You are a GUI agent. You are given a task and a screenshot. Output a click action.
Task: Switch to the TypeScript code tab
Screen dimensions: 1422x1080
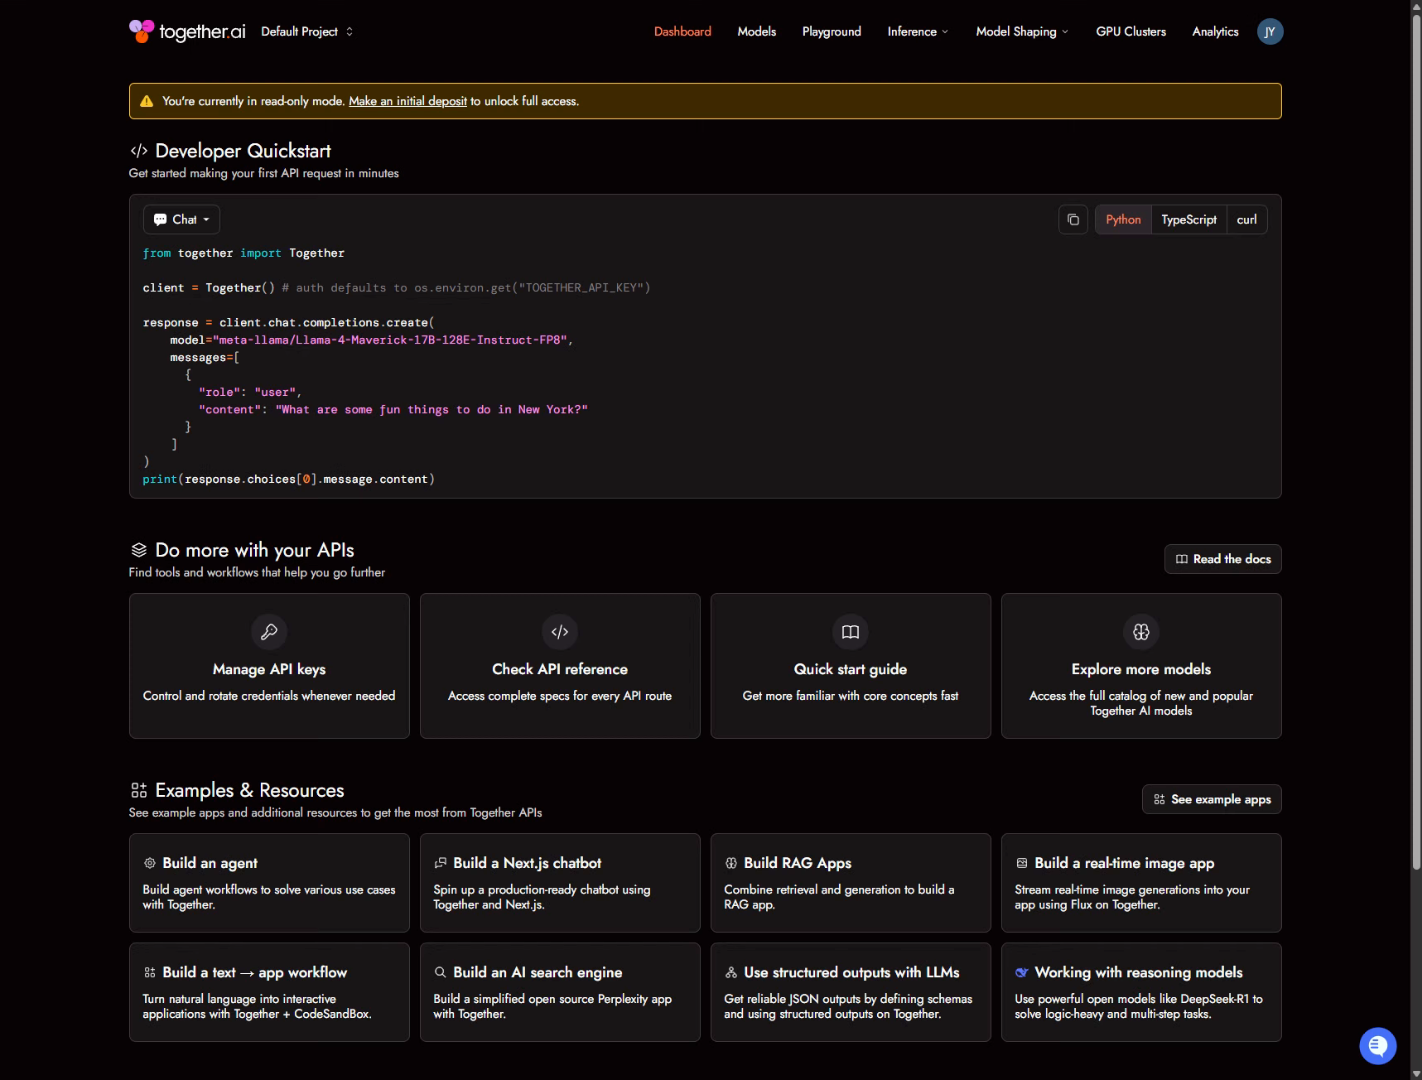(1189, 220)
